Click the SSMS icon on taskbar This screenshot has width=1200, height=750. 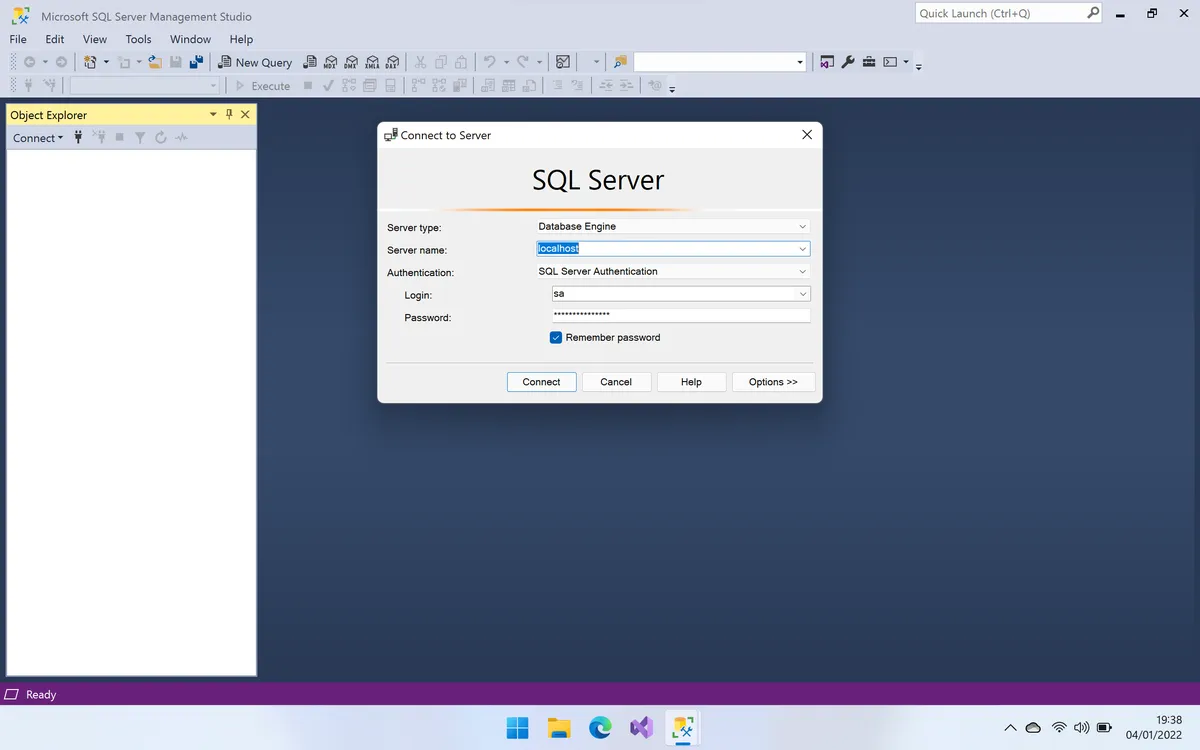pyautogui.click(x=683, y=728)
